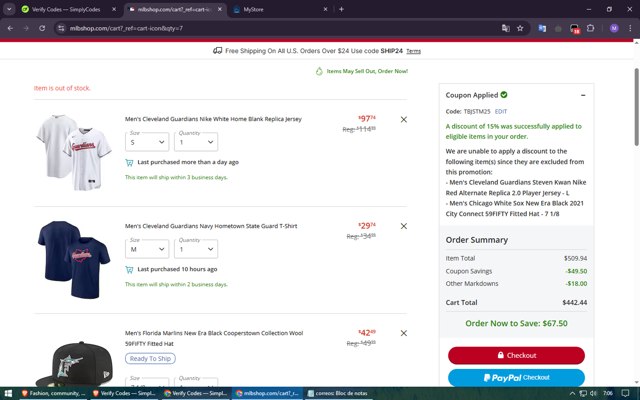Click the Order Now to Save: $67.50 text
This screenshot has height=400, width=640.
516,323
